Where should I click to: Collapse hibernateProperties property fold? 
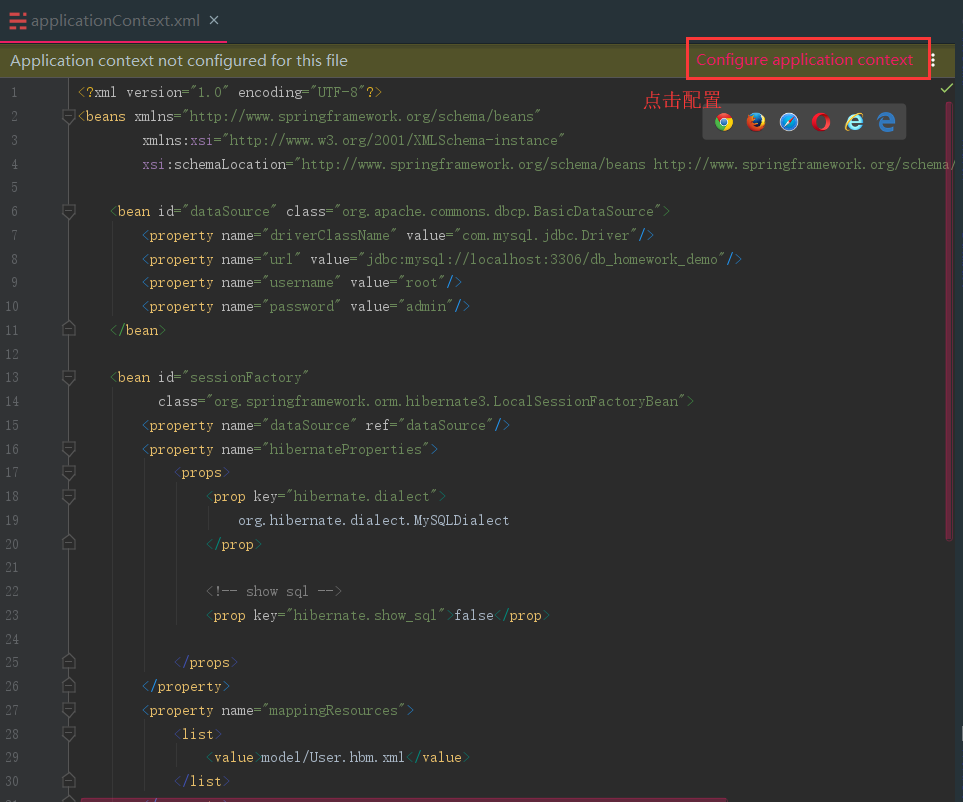click(69, 449)
